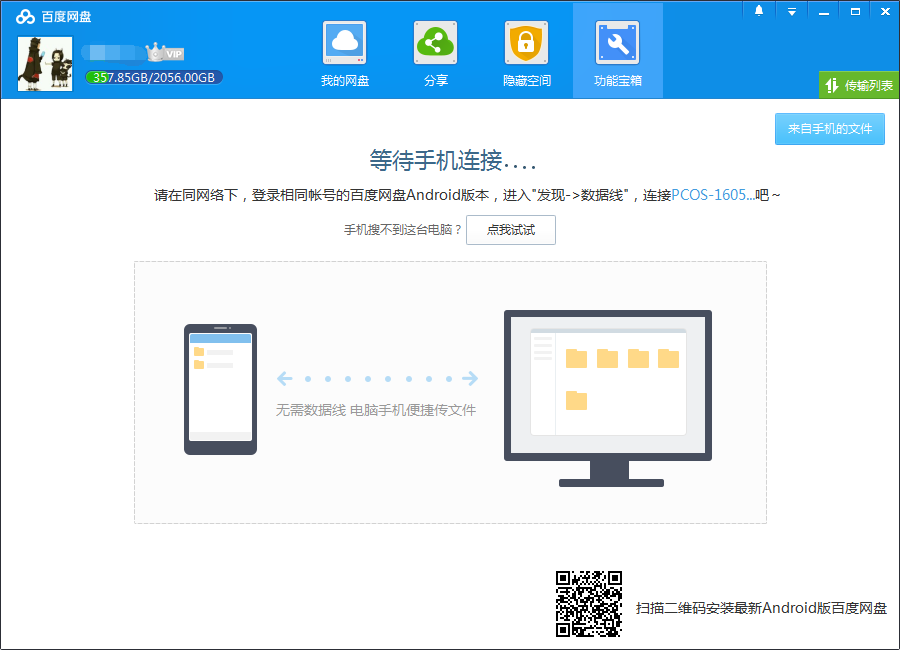Maximize the Baidu Netdisk window
The width and height of the screenshot is (900, 650).
[x=857, y=11]
